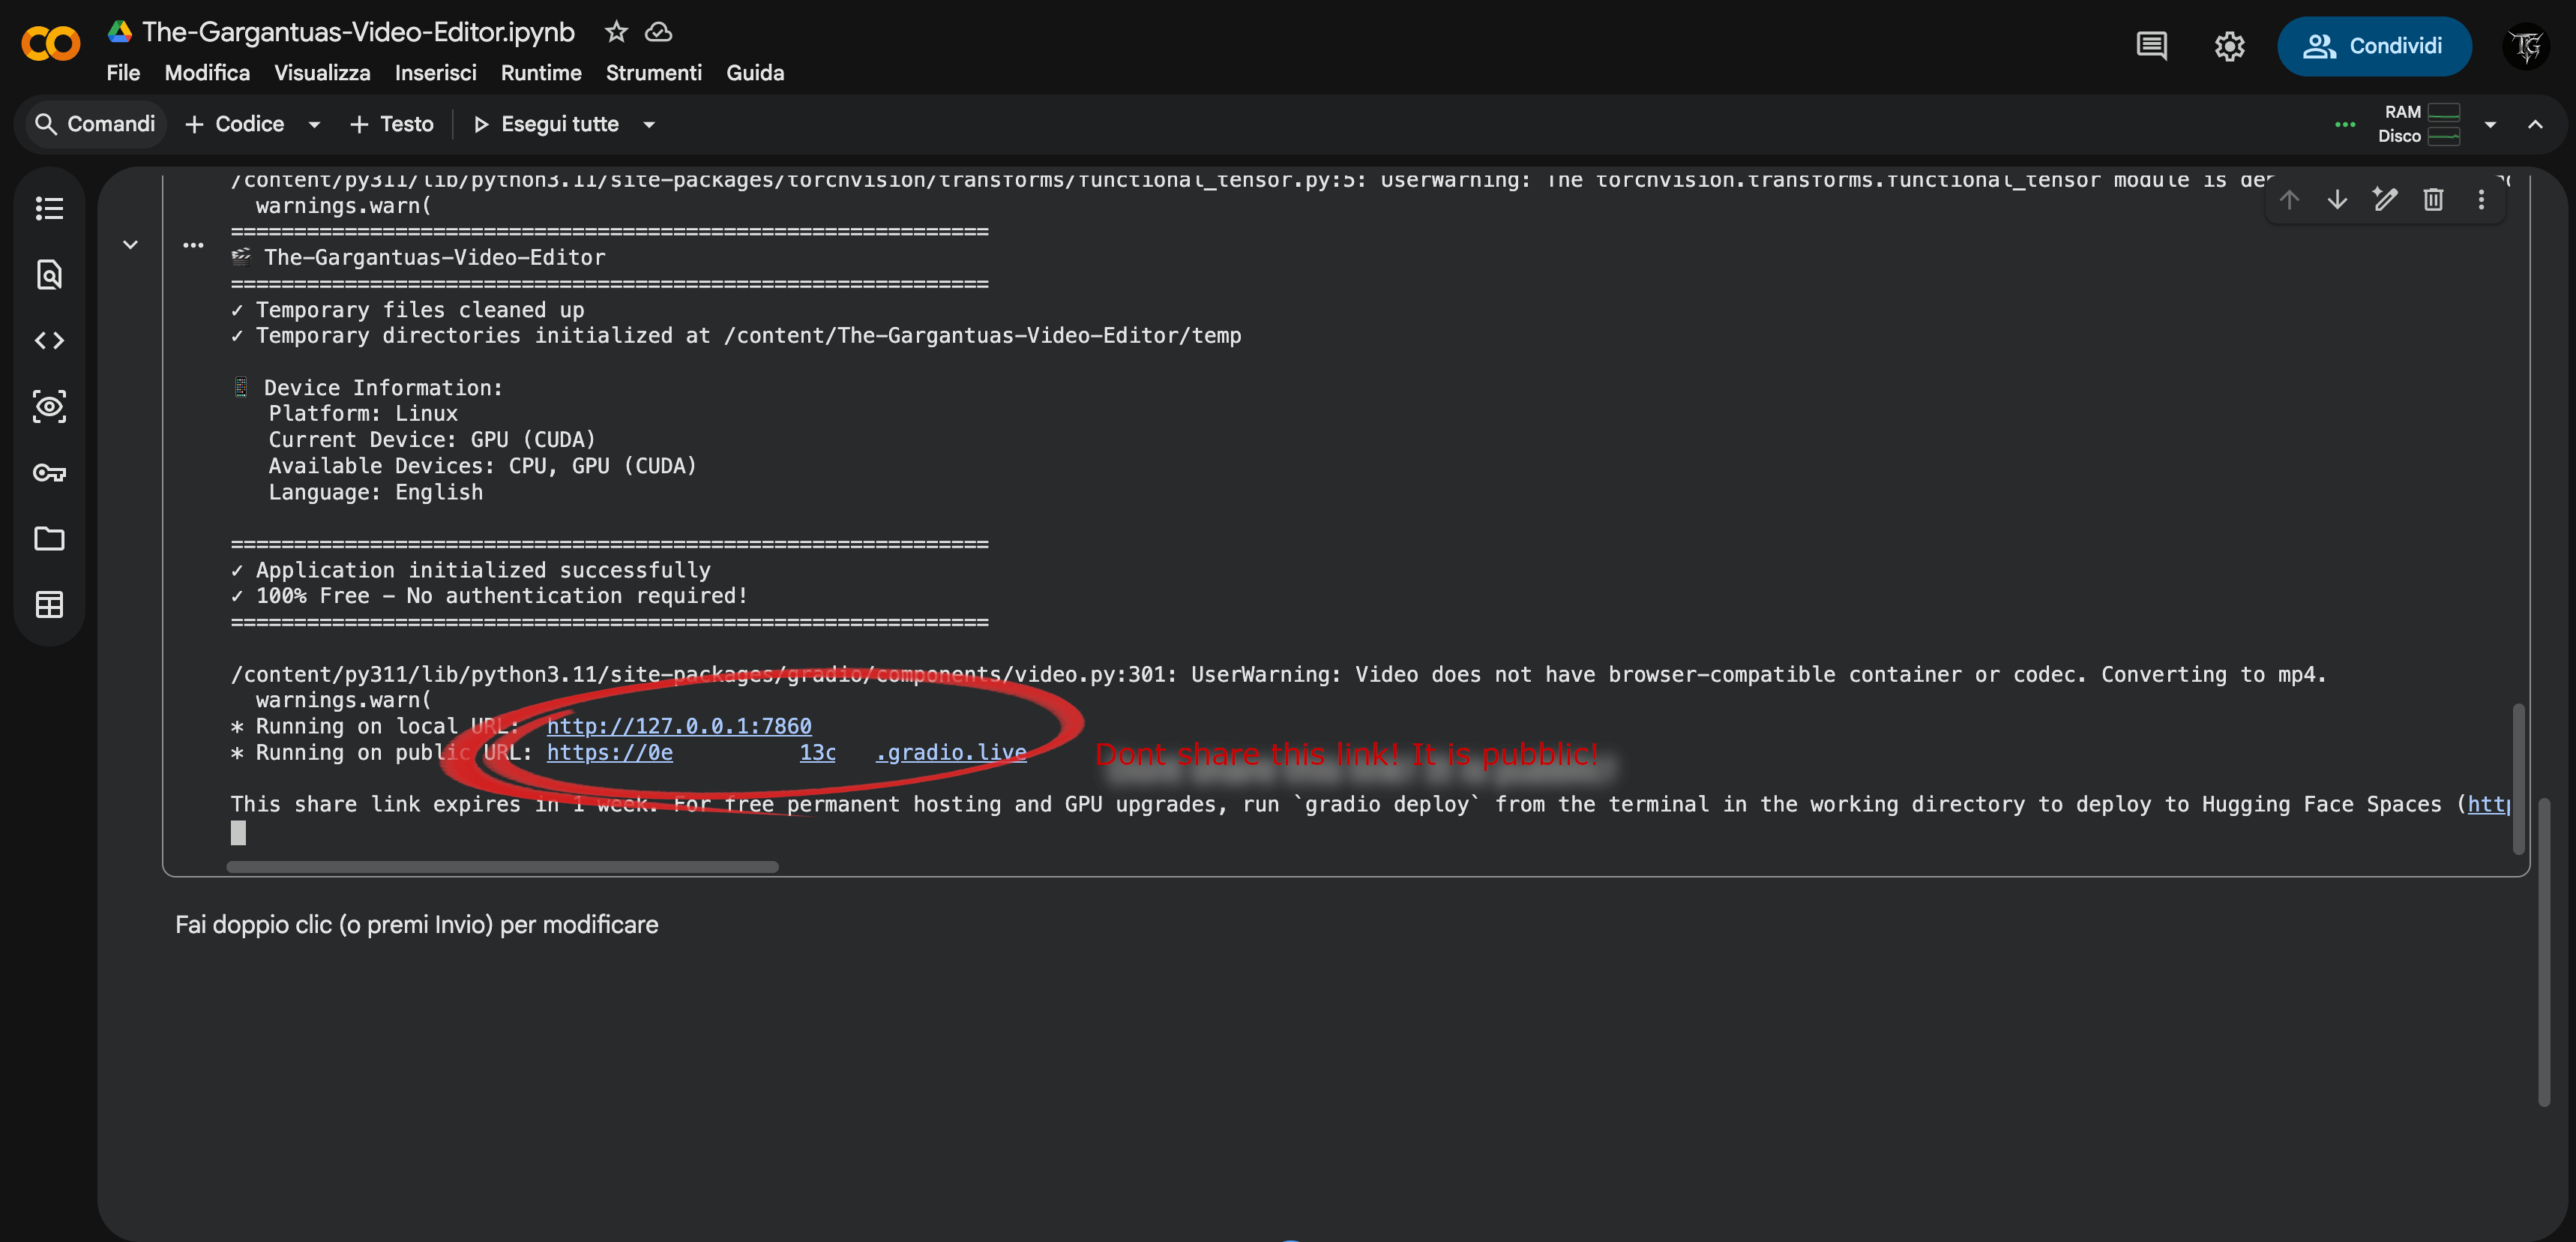Open the Runtime menu
Image resolution: width=2576 pixels, height=1242 pixels.
pyautogui.click(x=541, y=73)
